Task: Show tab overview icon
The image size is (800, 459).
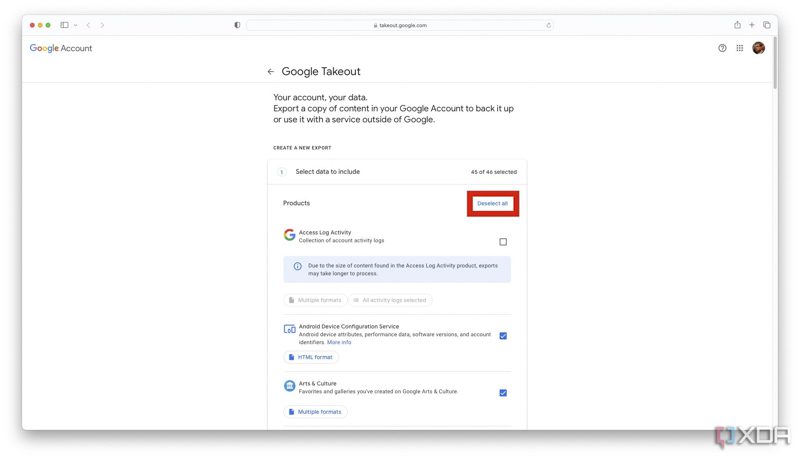Action: click(x=766, y=24)
